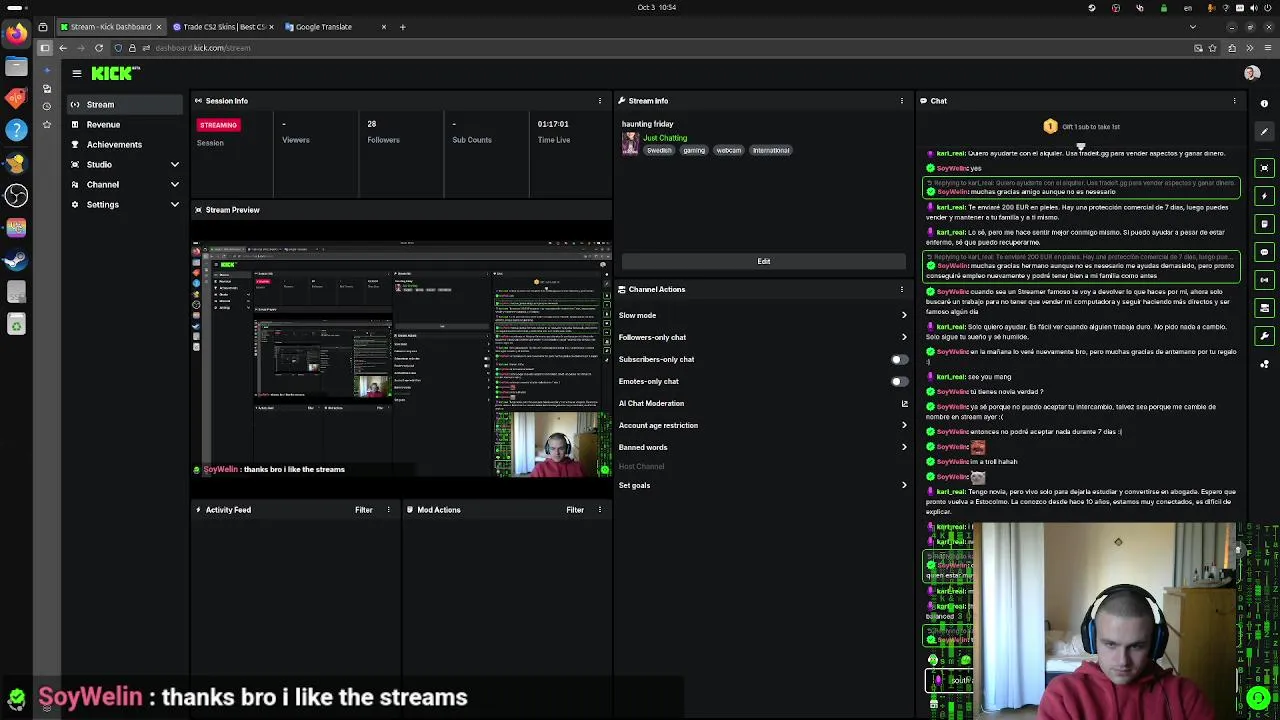Image resolution: width=1280 pixels, height=720 pixels.
Task: Click the Swedish tag
Action: pos(659,150)
